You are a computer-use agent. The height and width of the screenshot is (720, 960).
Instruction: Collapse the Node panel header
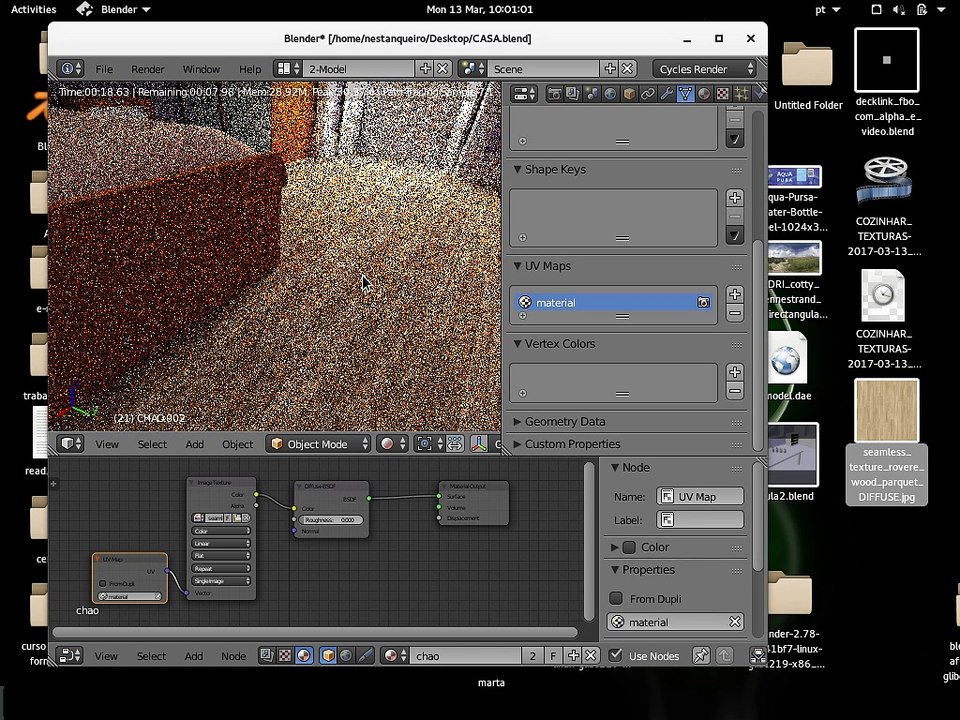[x=615, y=467]
